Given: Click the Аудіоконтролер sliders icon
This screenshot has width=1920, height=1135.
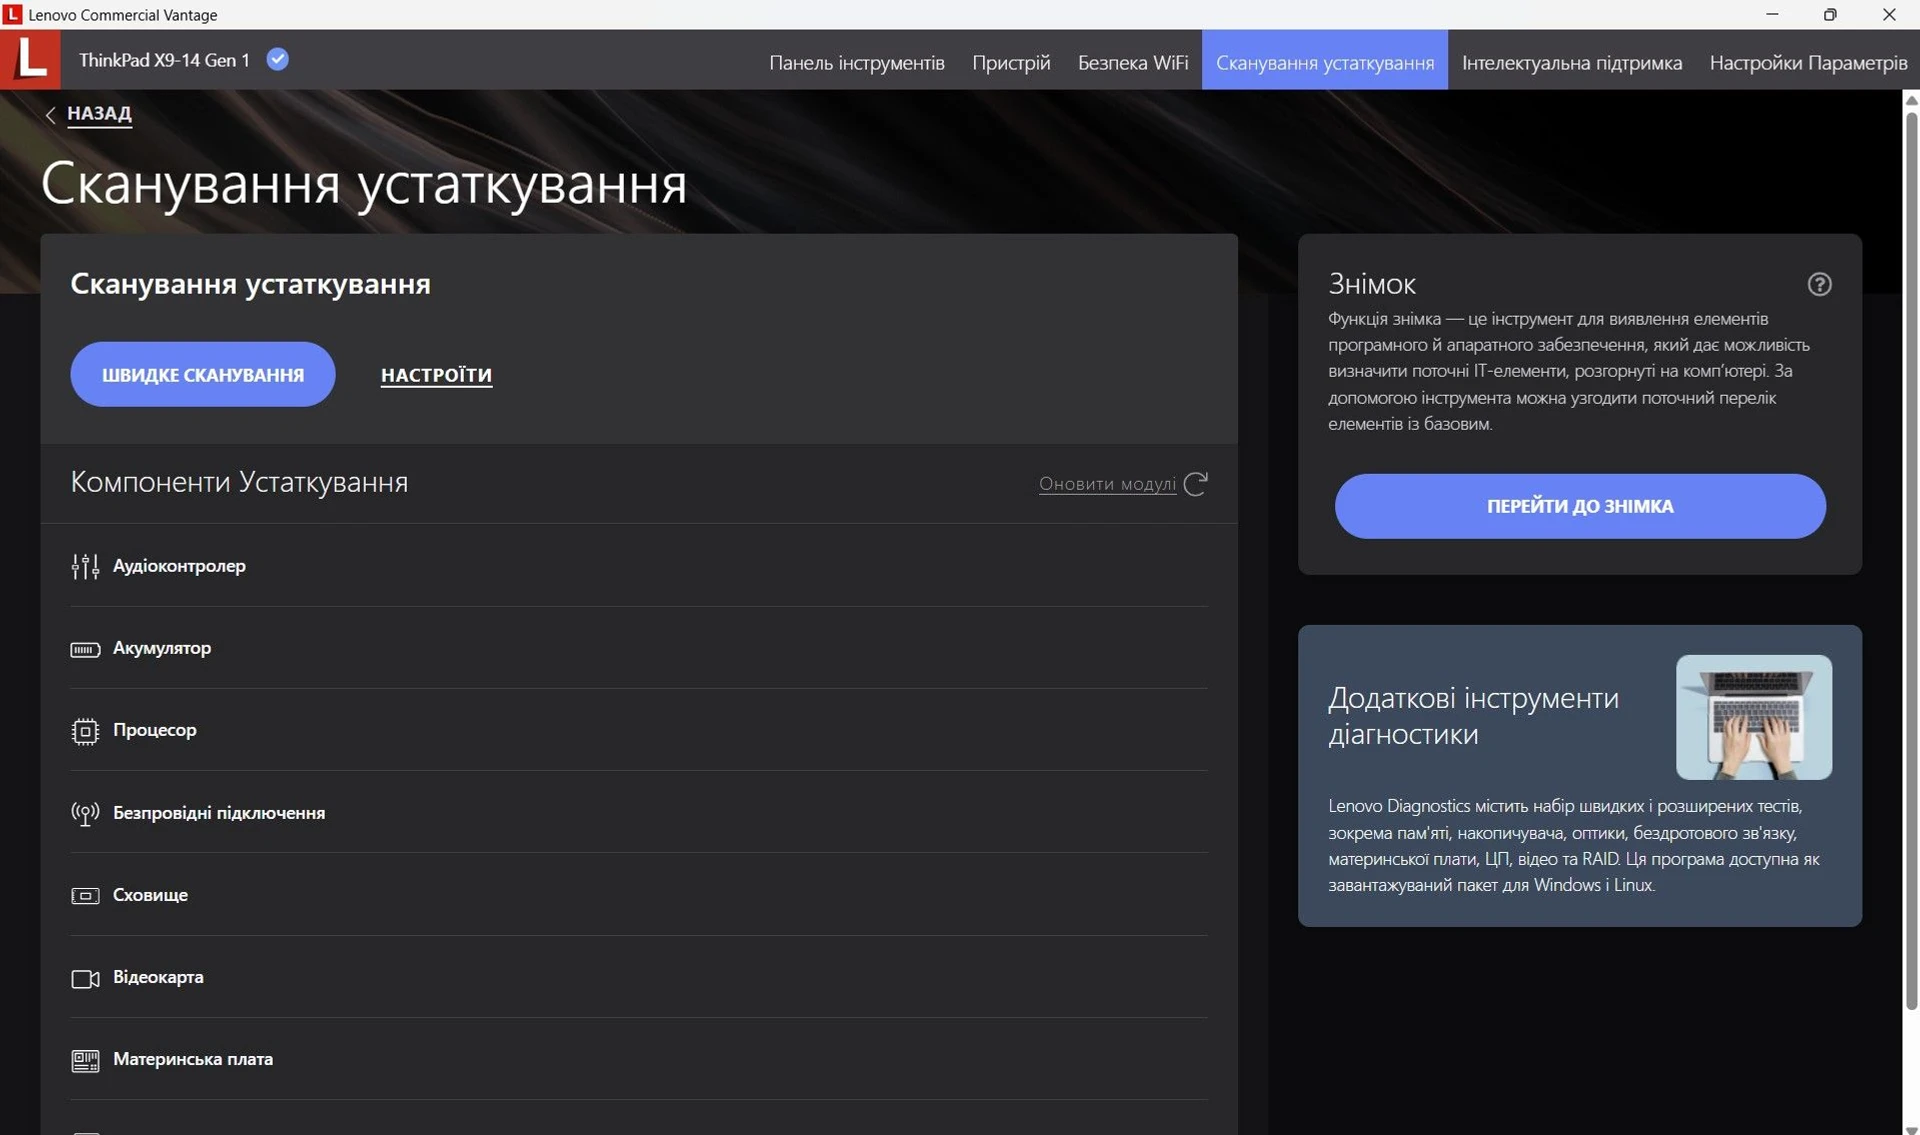Looking at the screenshot, I should coord(85,566).
